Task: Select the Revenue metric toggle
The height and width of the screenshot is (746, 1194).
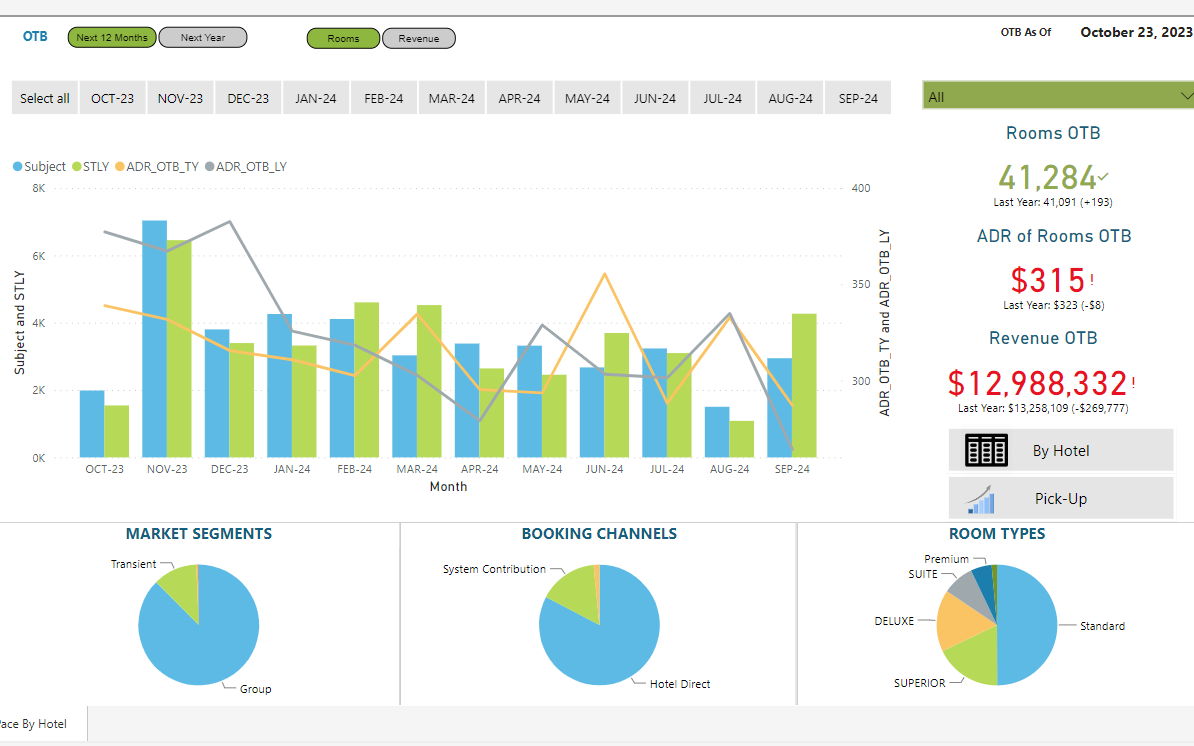Action: [x=419, y=38]
